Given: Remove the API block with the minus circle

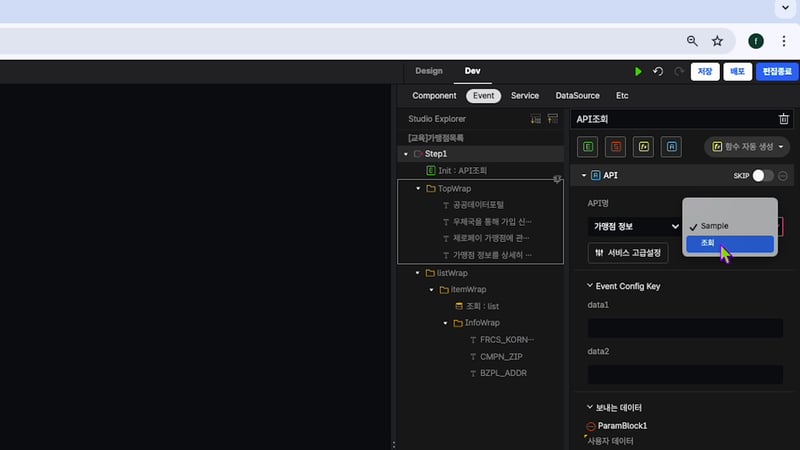Looking at the screenshot, I should coord(783,176).
